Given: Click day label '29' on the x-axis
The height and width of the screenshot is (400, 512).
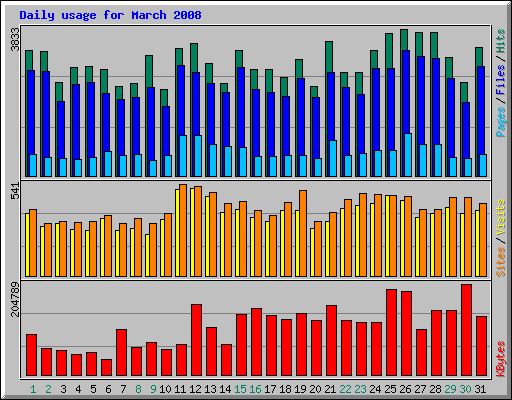Looking at the screenshot, I should point(450,389).
